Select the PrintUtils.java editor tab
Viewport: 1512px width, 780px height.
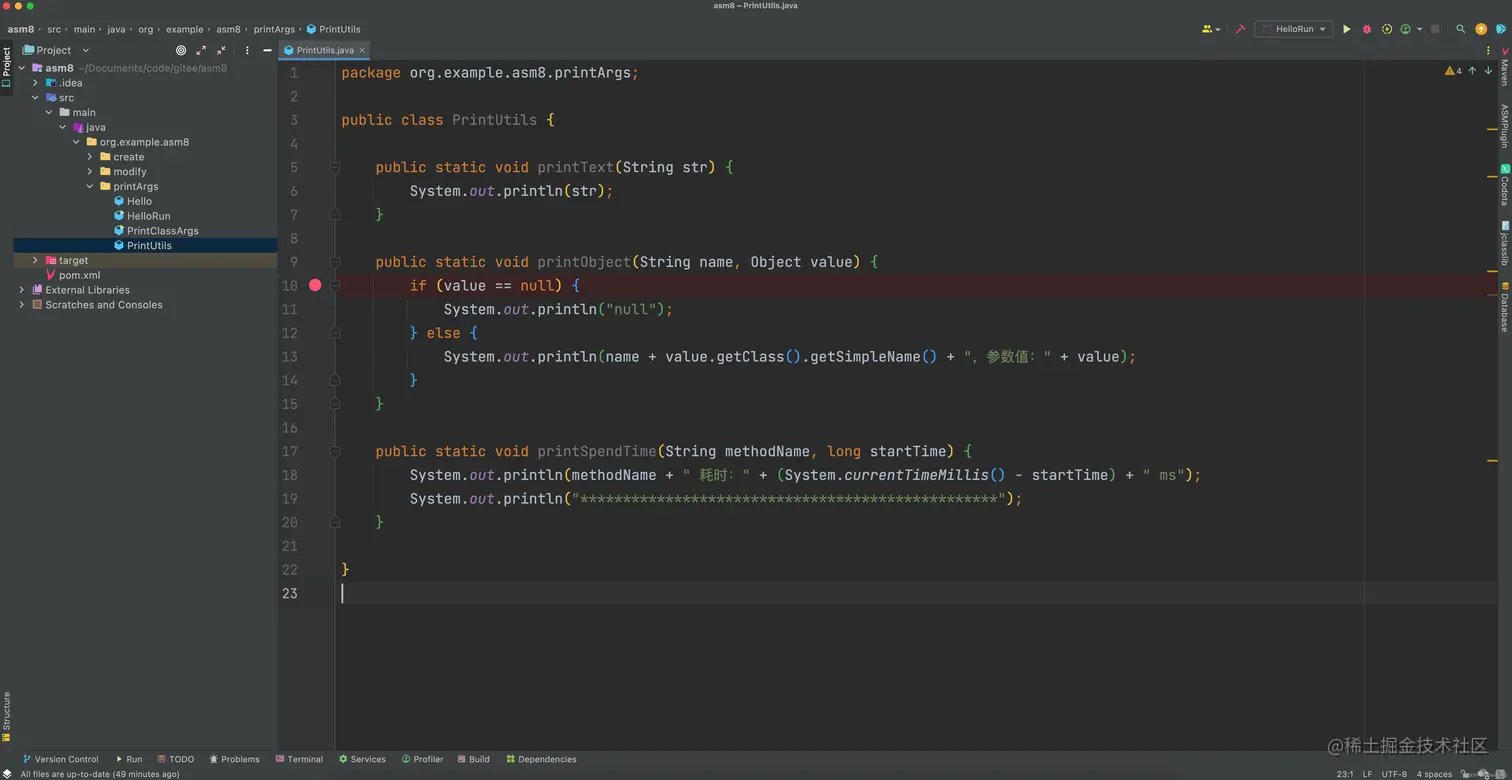(x=325, y=50)
